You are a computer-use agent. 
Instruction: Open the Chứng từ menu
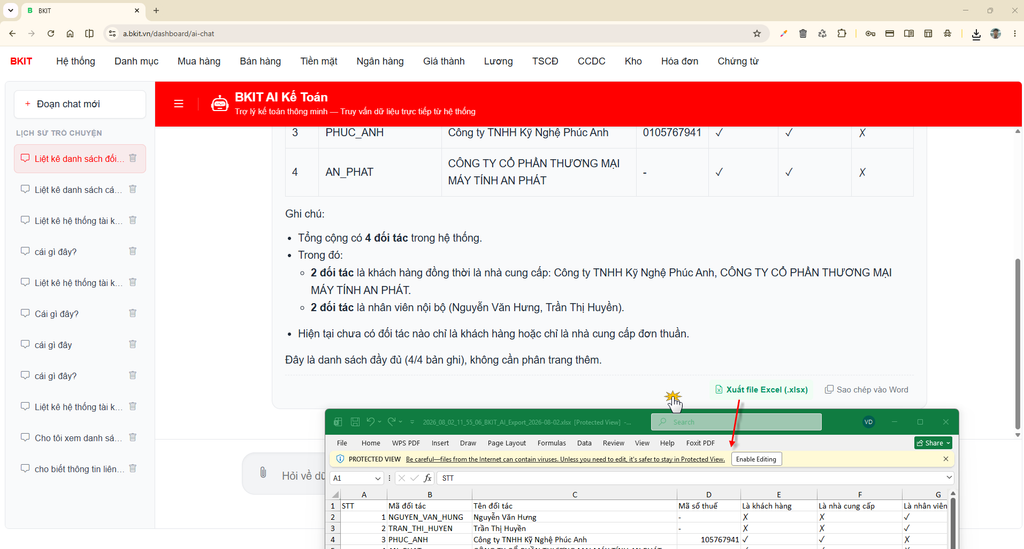click(x=738, y=61)
